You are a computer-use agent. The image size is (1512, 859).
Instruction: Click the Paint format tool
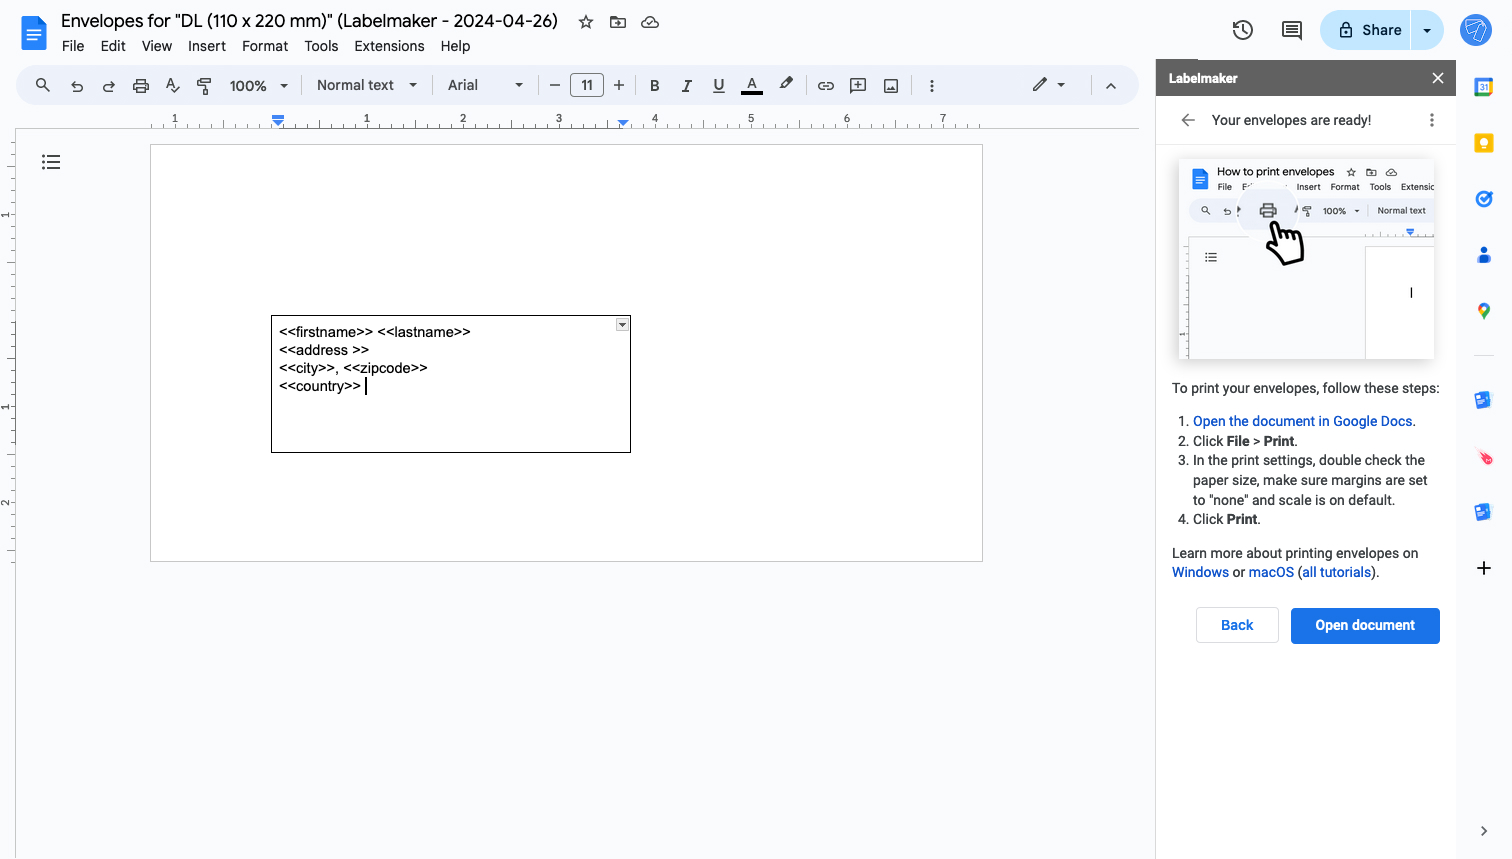coord(204,85)
